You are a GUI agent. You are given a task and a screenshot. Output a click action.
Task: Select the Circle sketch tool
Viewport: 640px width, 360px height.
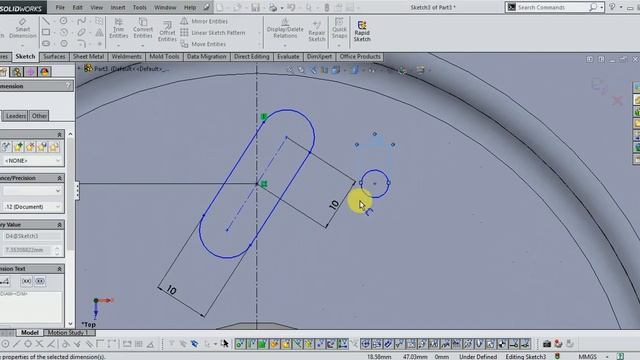64,21
